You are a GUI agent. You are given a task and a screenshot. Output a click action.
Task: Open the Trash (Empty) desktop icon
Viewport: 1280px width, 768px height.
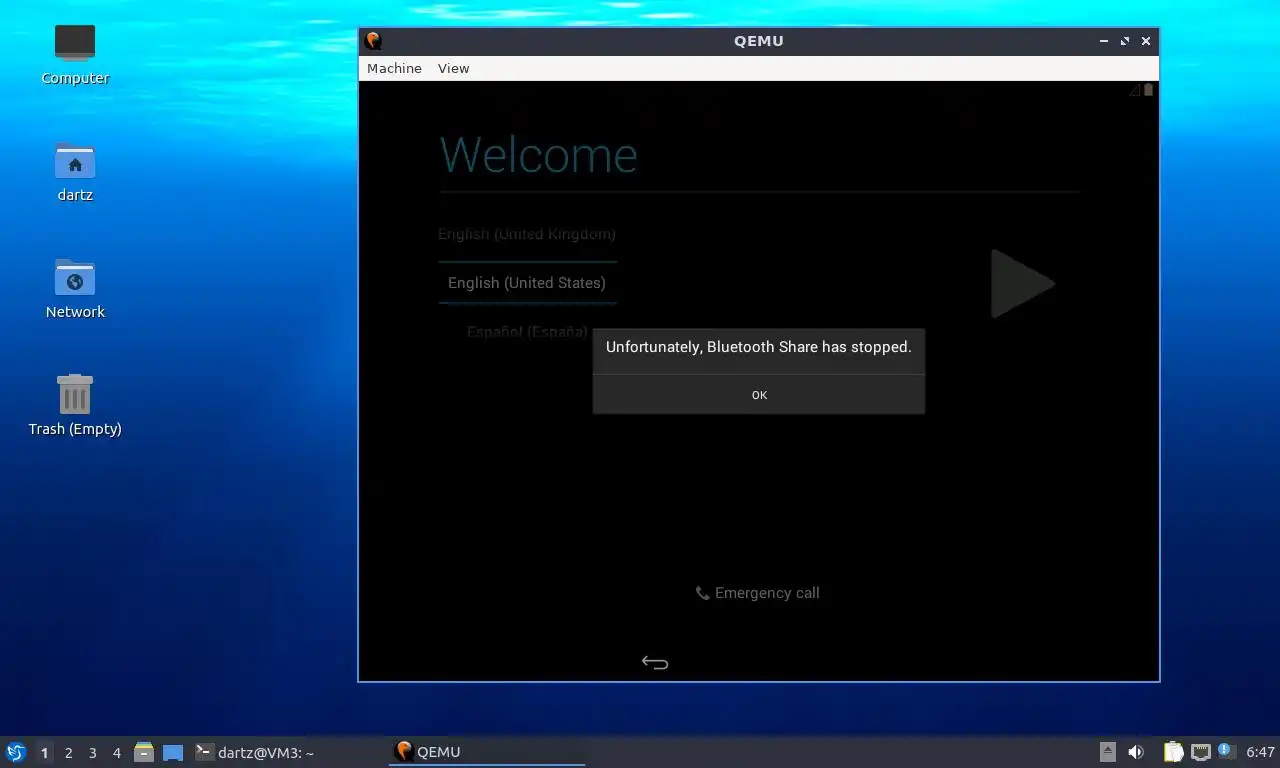(75, 405)
